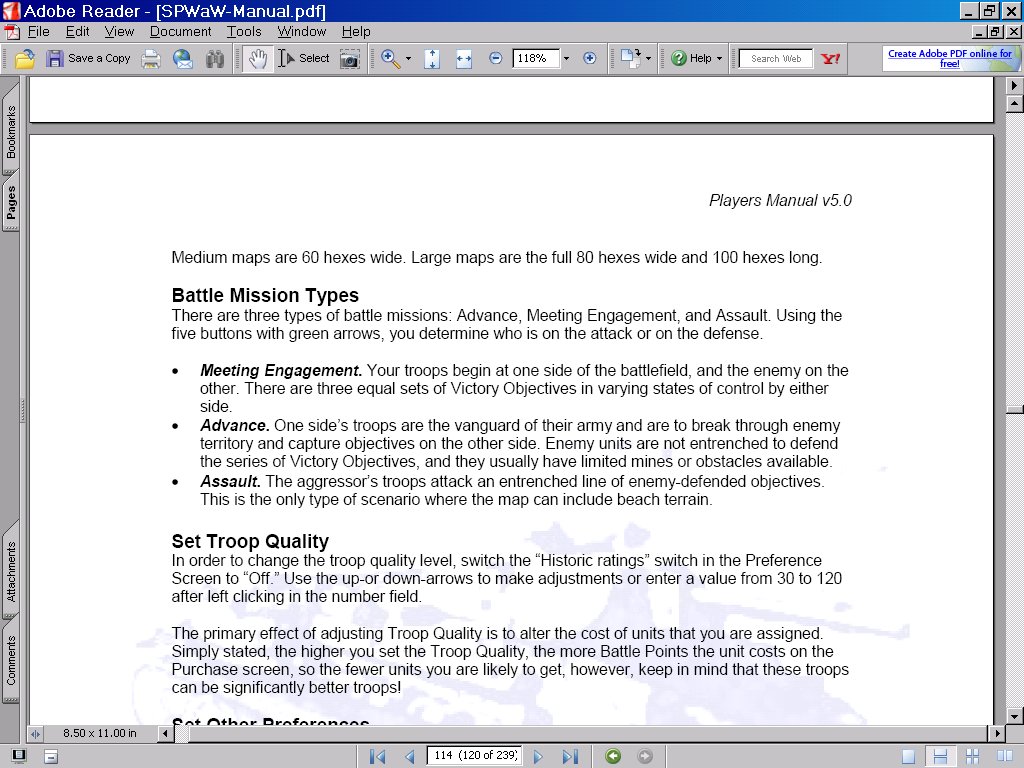The width and height of the screenshot is (1024, 768).
Task: Open the Window menu
Action: coord(301,31)
